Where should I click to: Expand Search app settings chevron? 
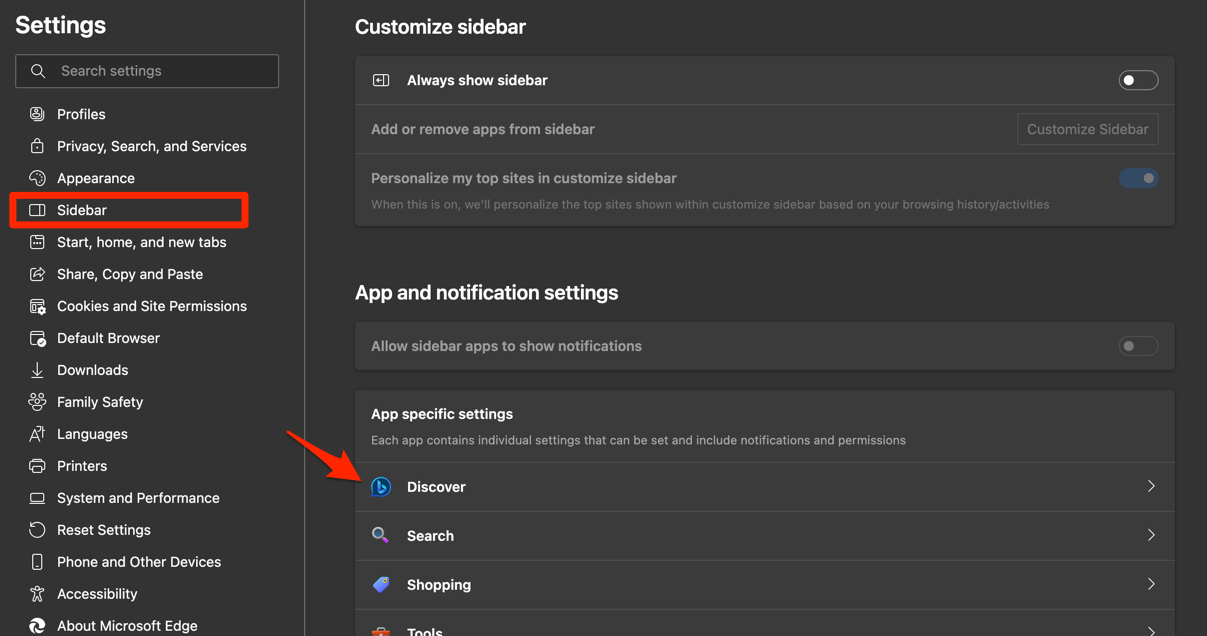[1151, 536]
